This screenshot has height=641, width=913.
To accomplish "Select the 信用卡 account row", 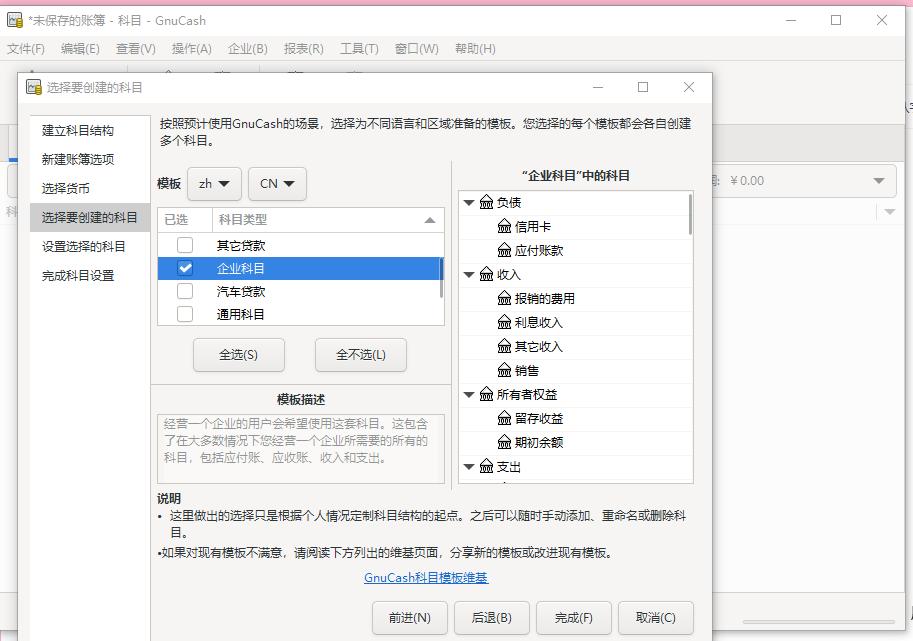I will (575, 226).
